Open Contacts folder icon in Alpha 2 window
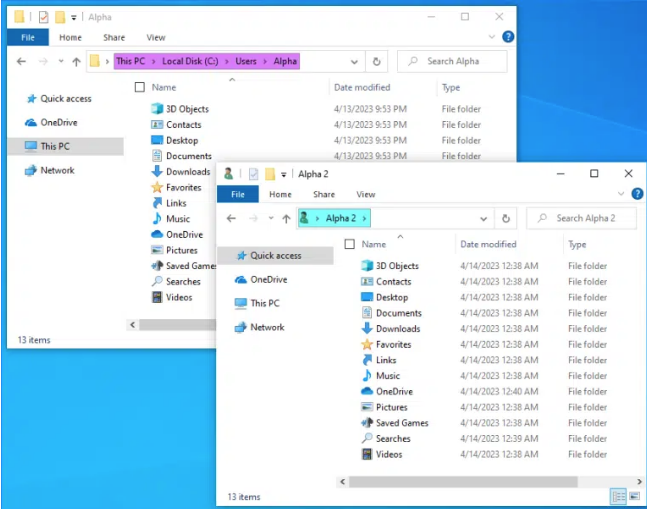The height and width of the screenshot is (509, 647). tap(367, 282)
